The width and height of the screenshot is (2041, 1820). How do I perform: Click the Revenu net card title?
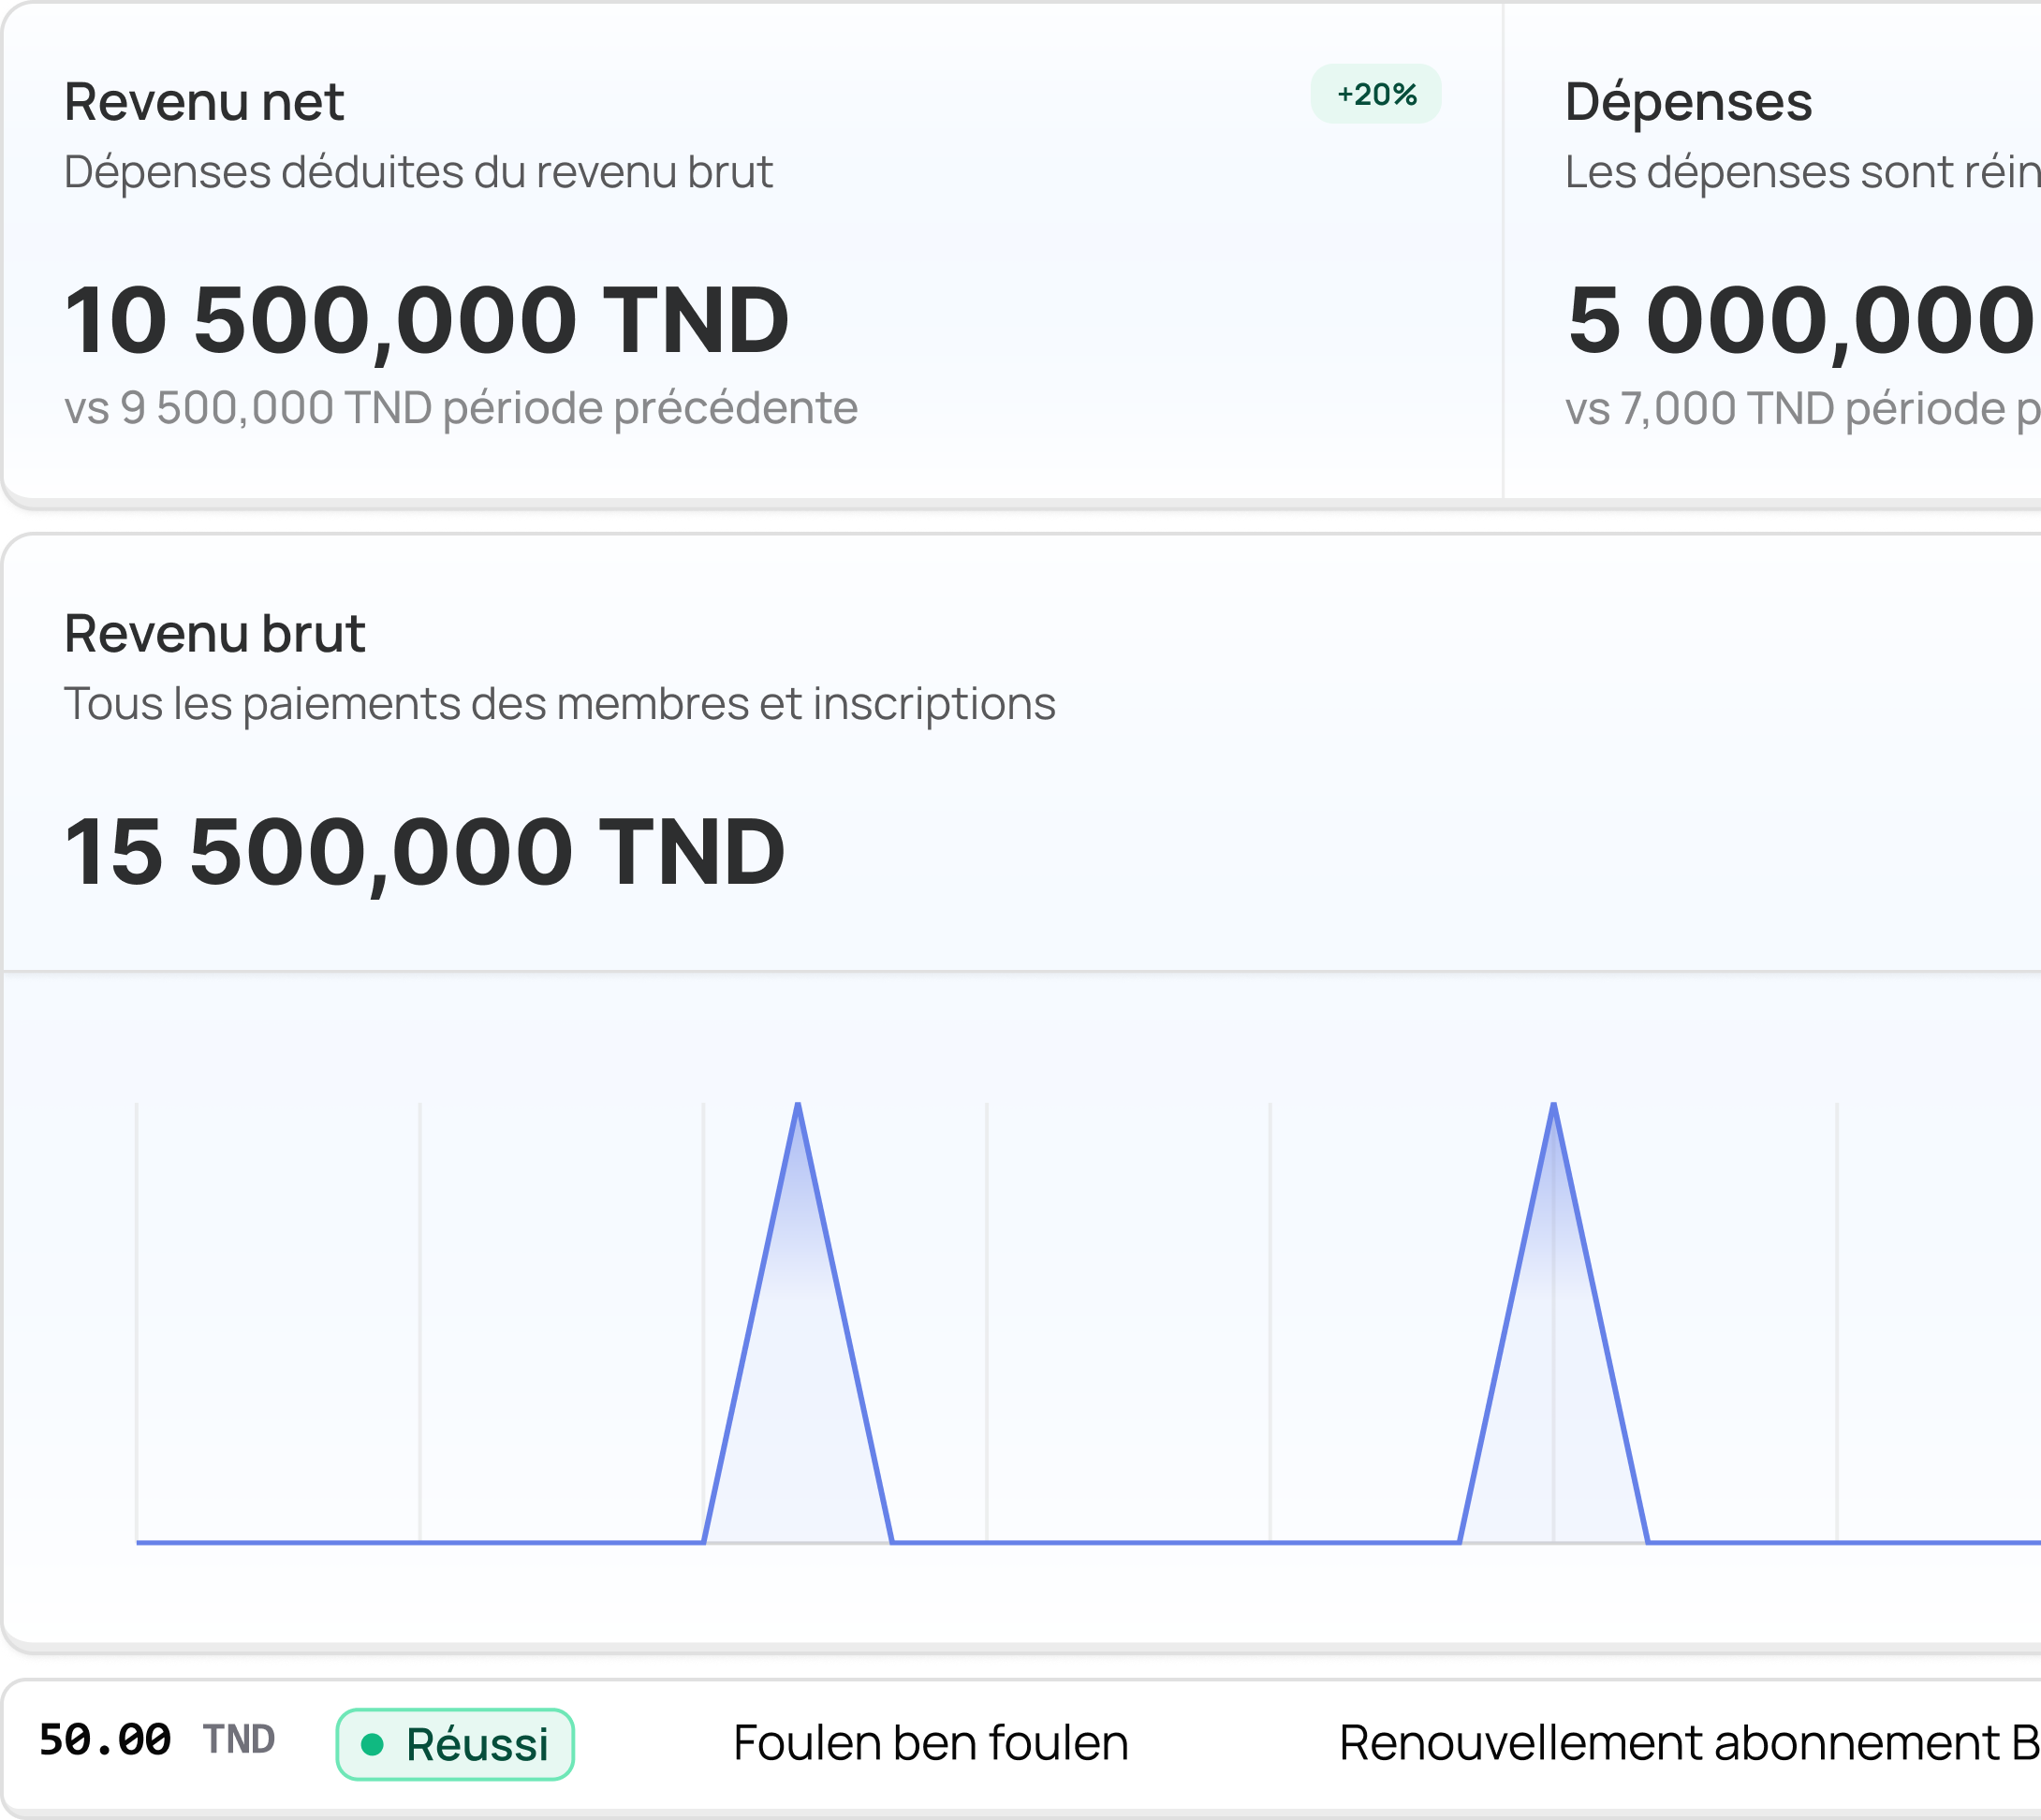coord(204,102)
